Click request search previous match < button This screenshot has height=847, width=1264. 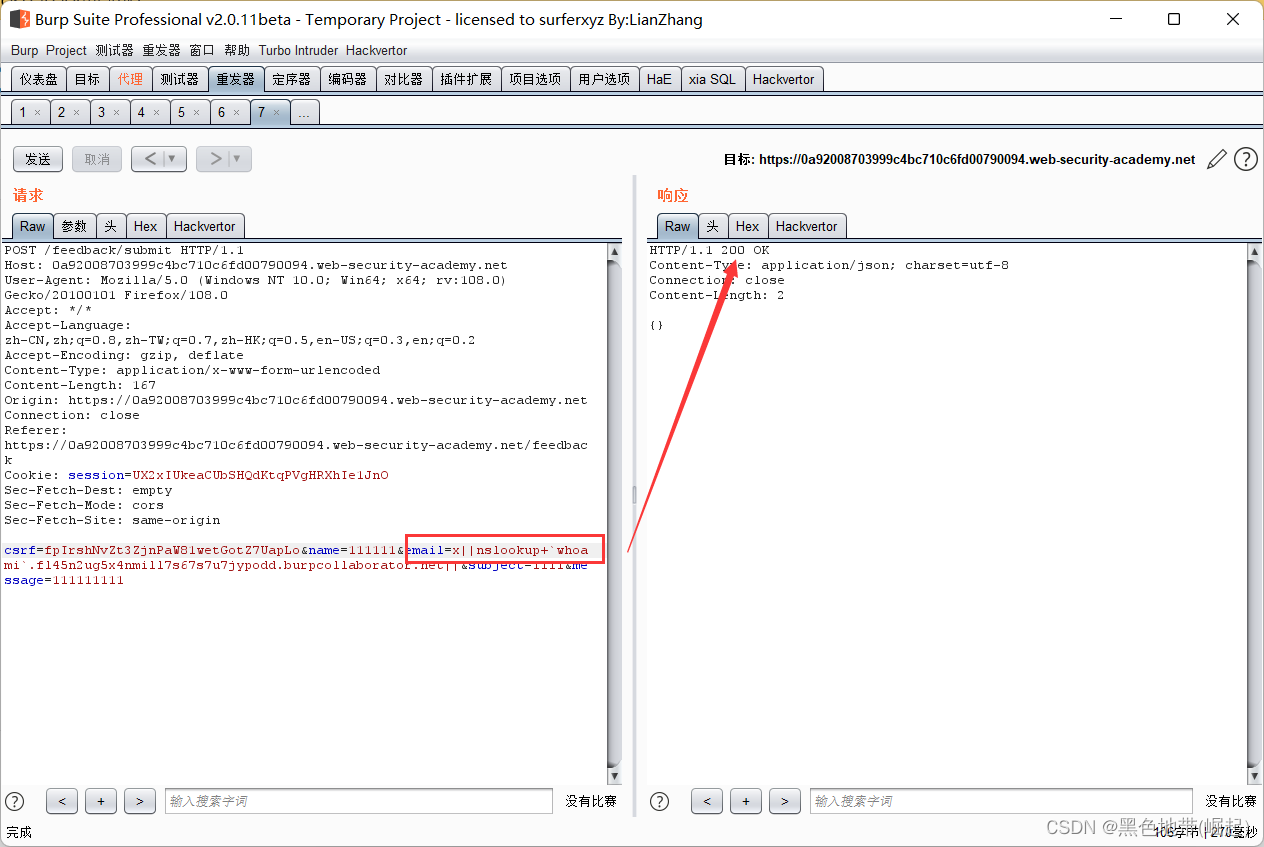tap(62, 801)
